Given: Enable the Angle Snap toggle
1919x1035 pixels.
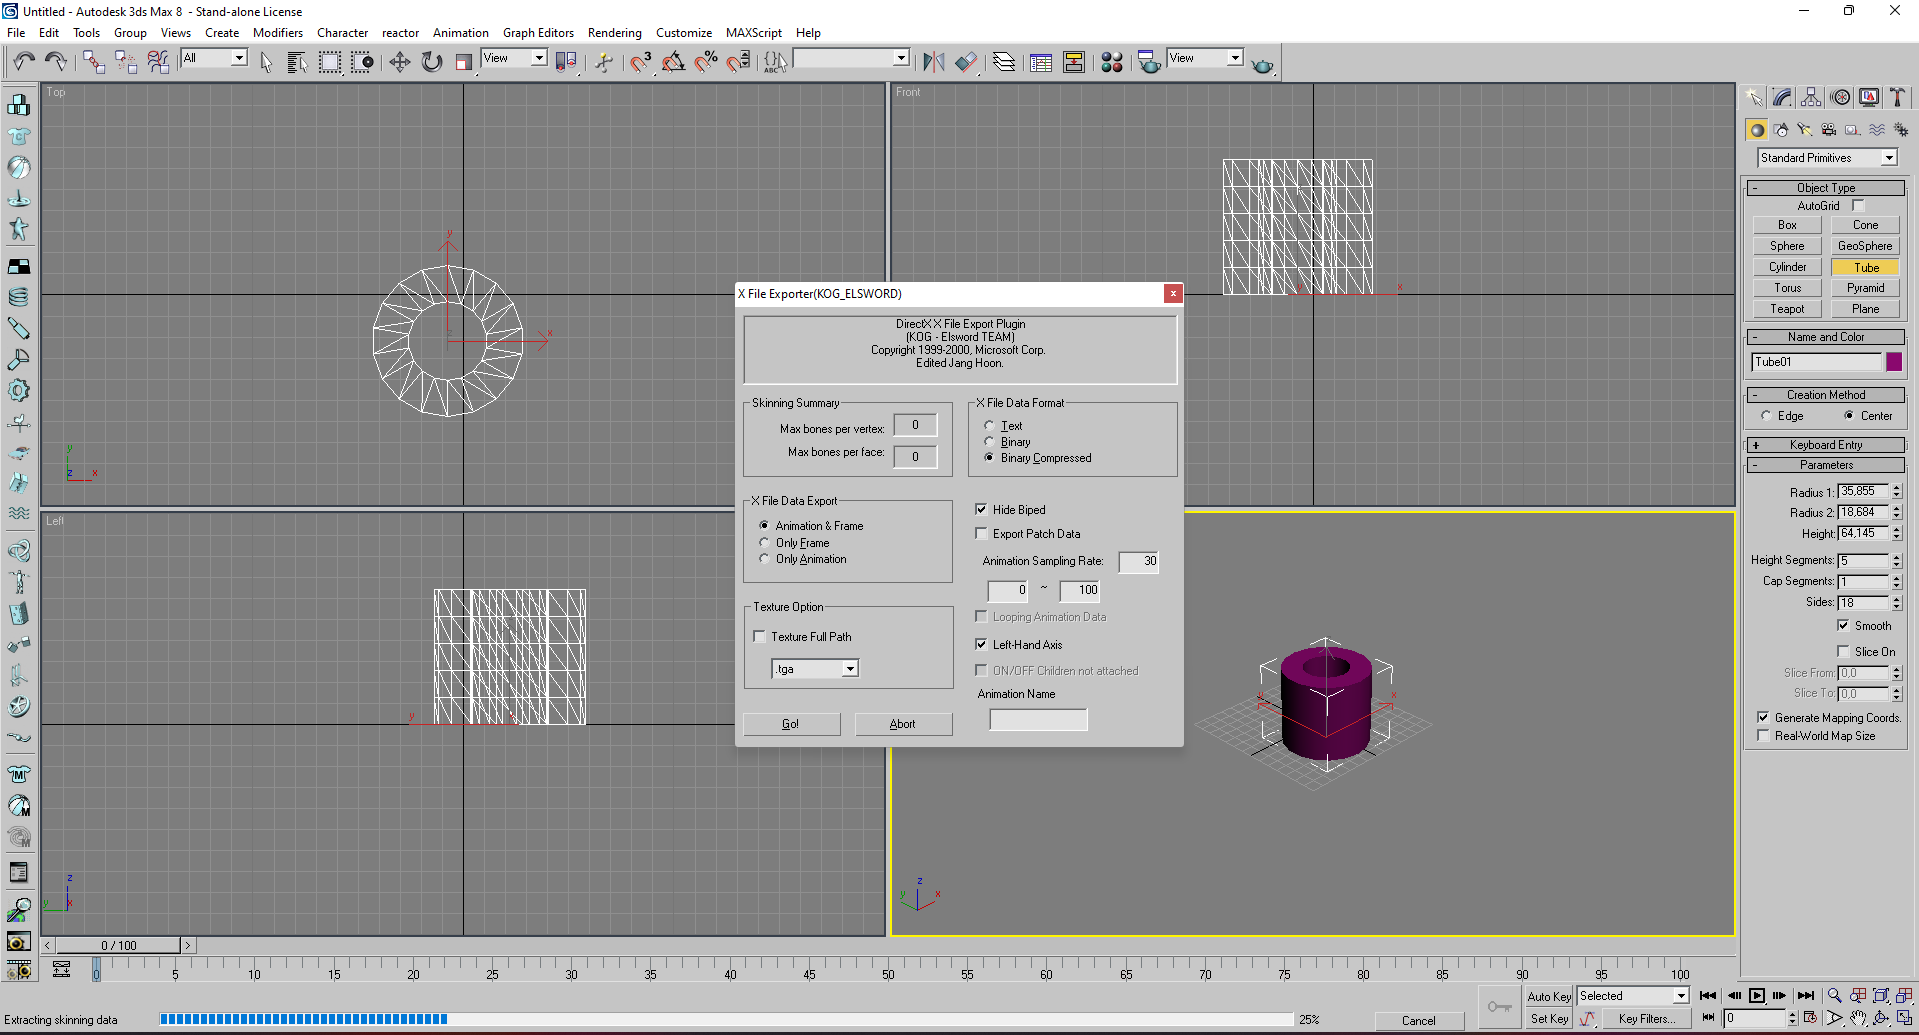Looking at the screenshot, I should (x=673, y=61).
